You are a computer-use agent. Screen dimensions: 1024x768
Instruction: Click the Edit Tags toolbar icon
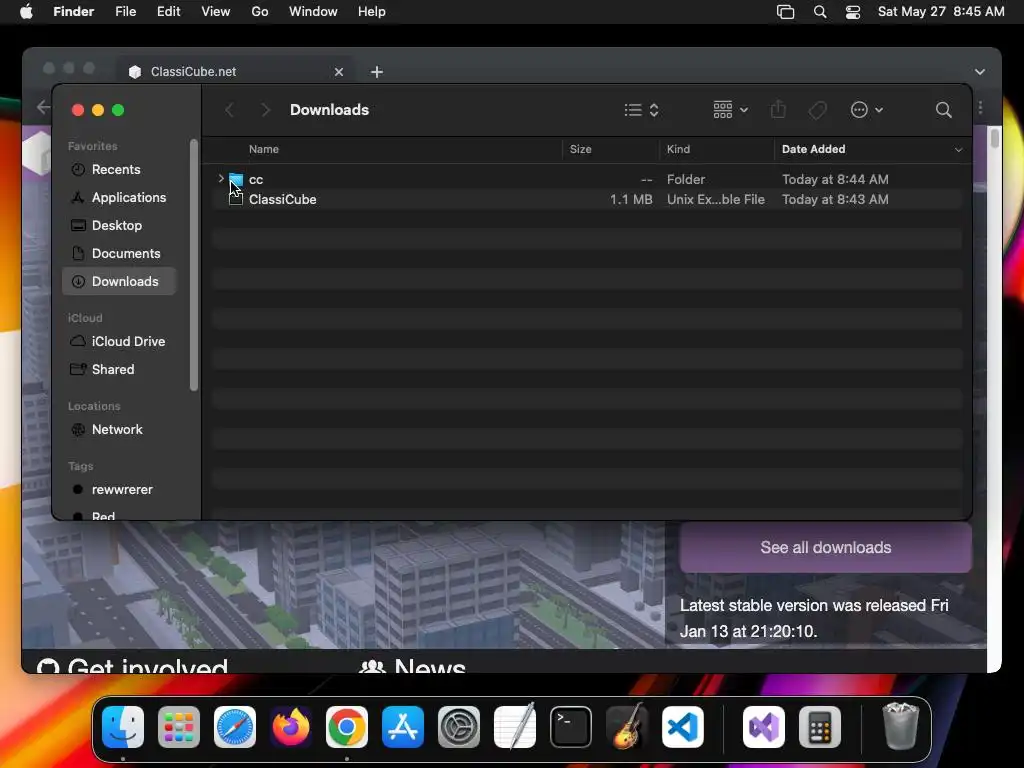(x=817, y=110)
